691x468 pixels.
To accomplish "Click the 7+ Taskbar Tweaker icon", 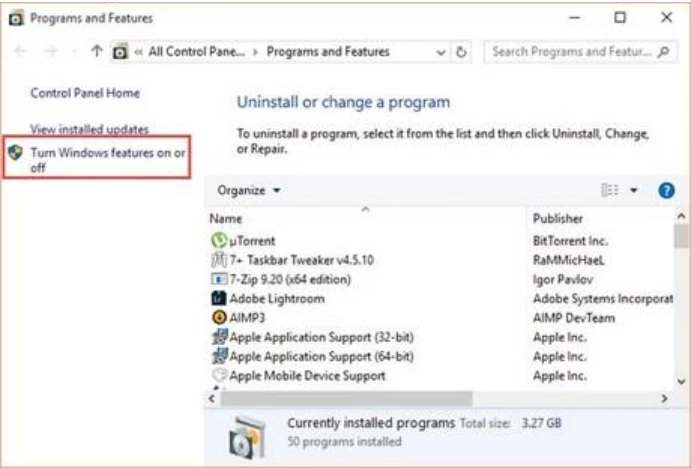I will coord(219,260).
